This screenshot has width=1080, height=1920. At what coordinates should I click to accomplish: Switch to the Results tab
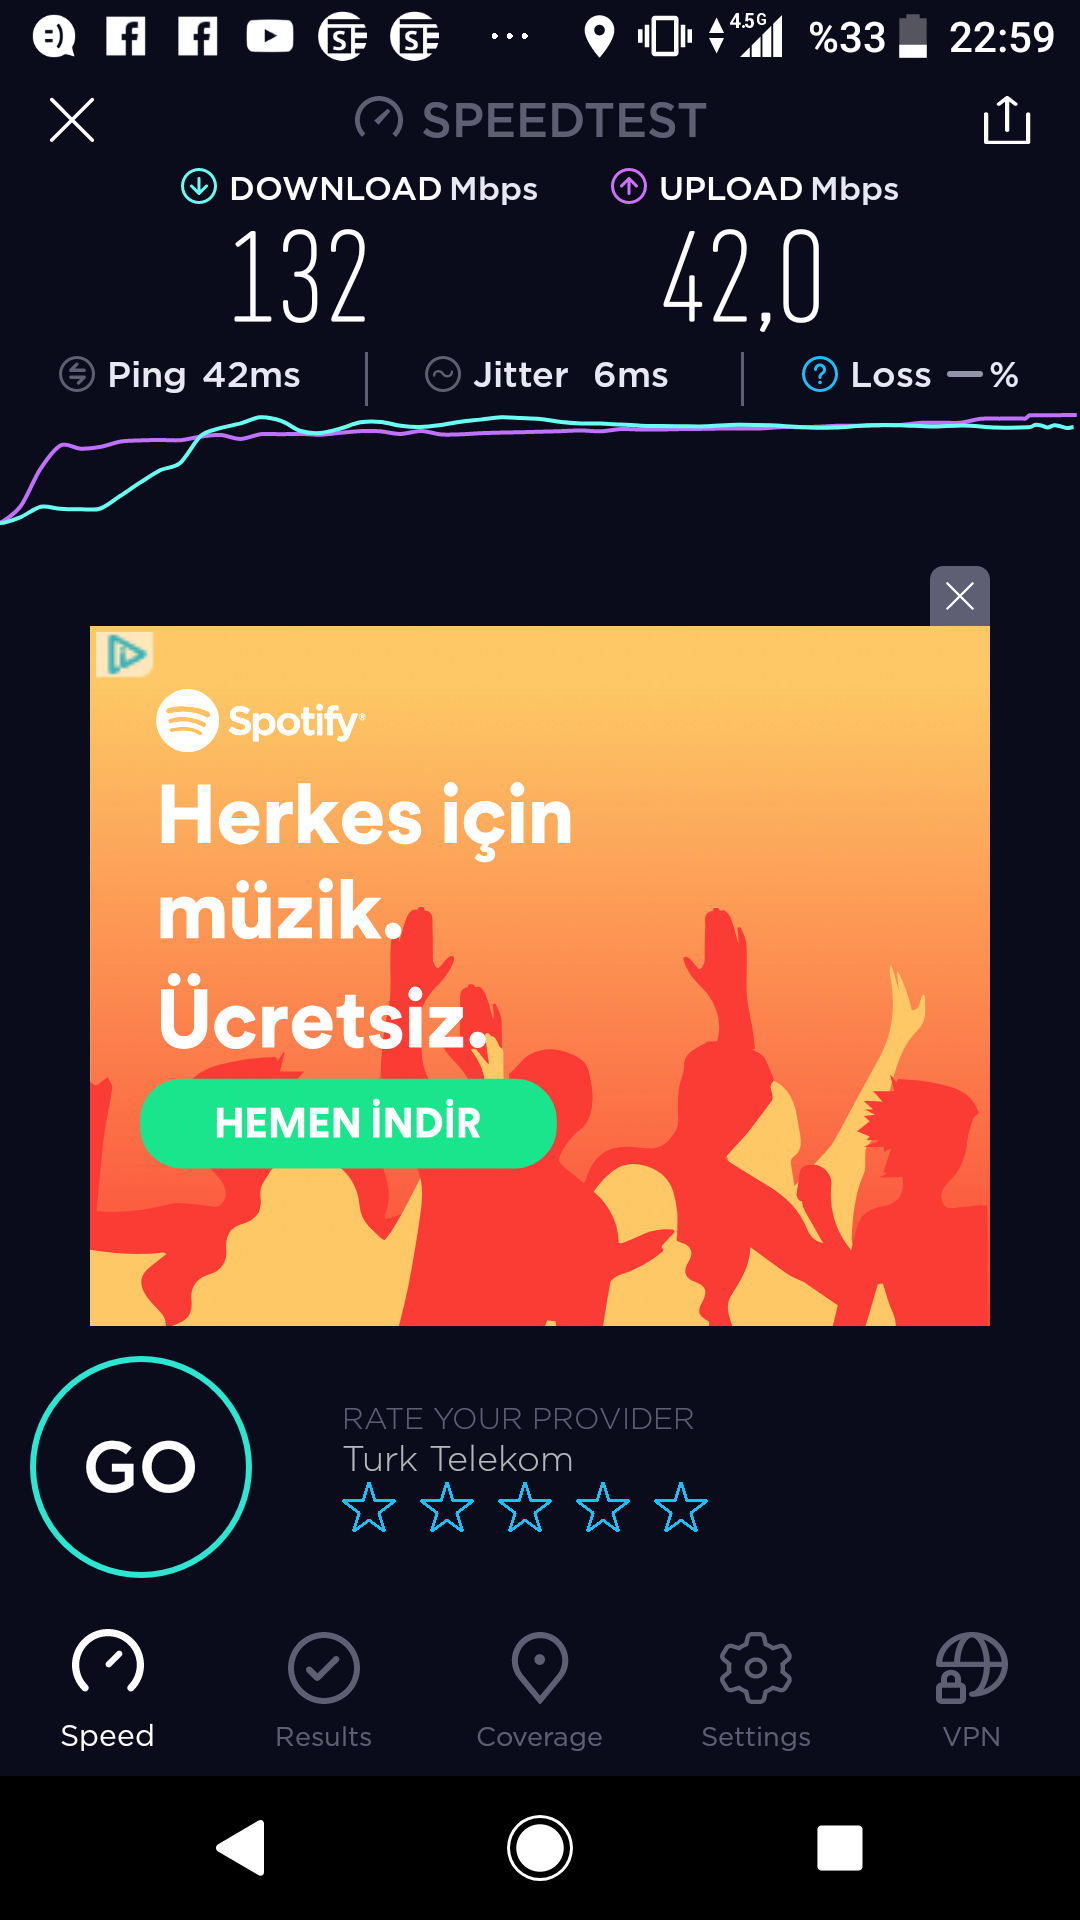[x=324, y=1690]
